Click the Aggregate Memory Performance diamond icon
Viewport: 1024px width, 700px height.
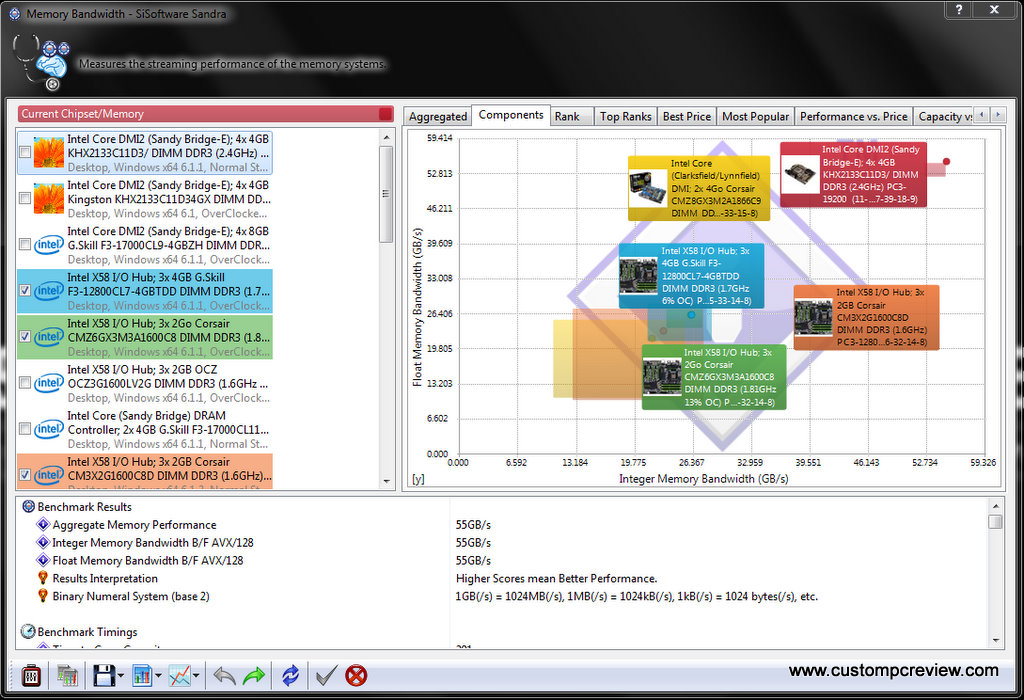(x=43, y=524)
